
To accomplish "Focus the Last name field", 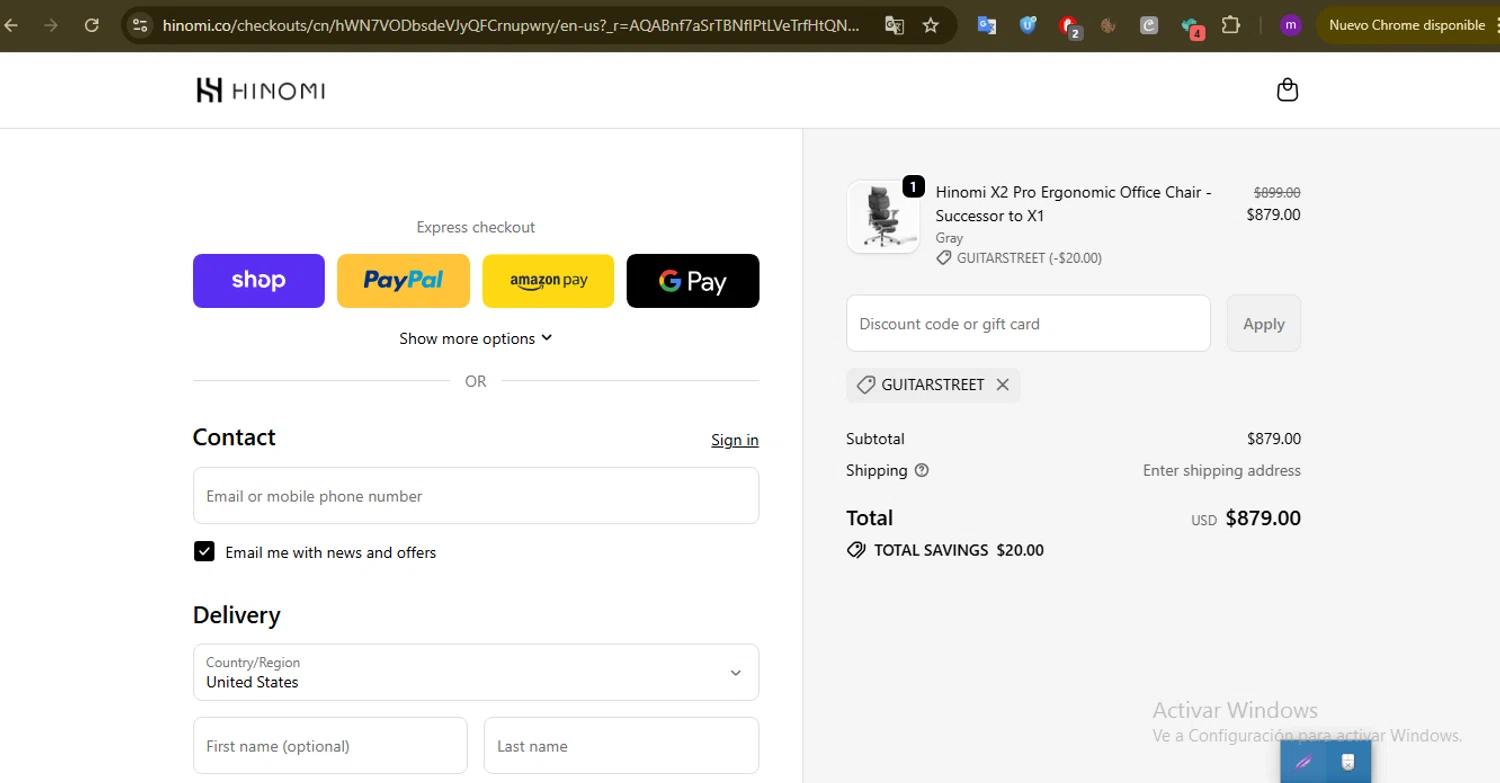I will click(x=621, y=746).
